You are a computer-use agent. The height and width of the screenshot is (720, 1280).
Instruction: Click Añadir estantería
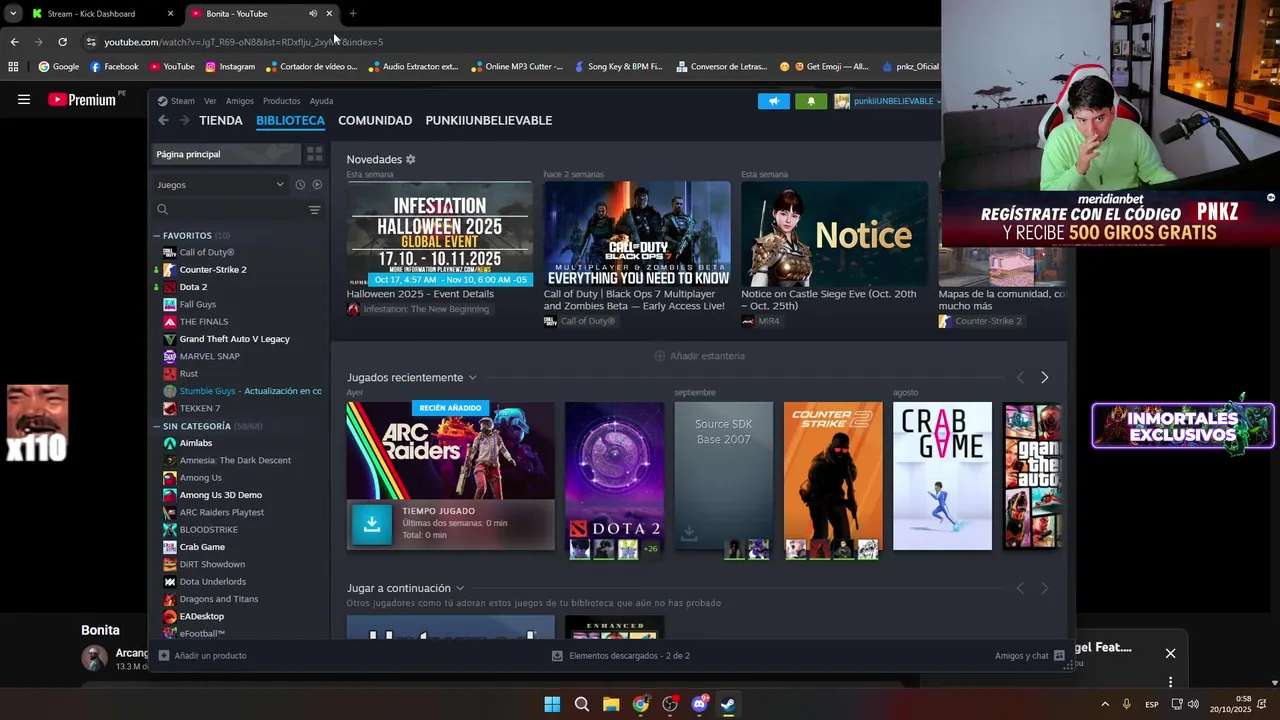pyautogui.click(x=699, y=356)
